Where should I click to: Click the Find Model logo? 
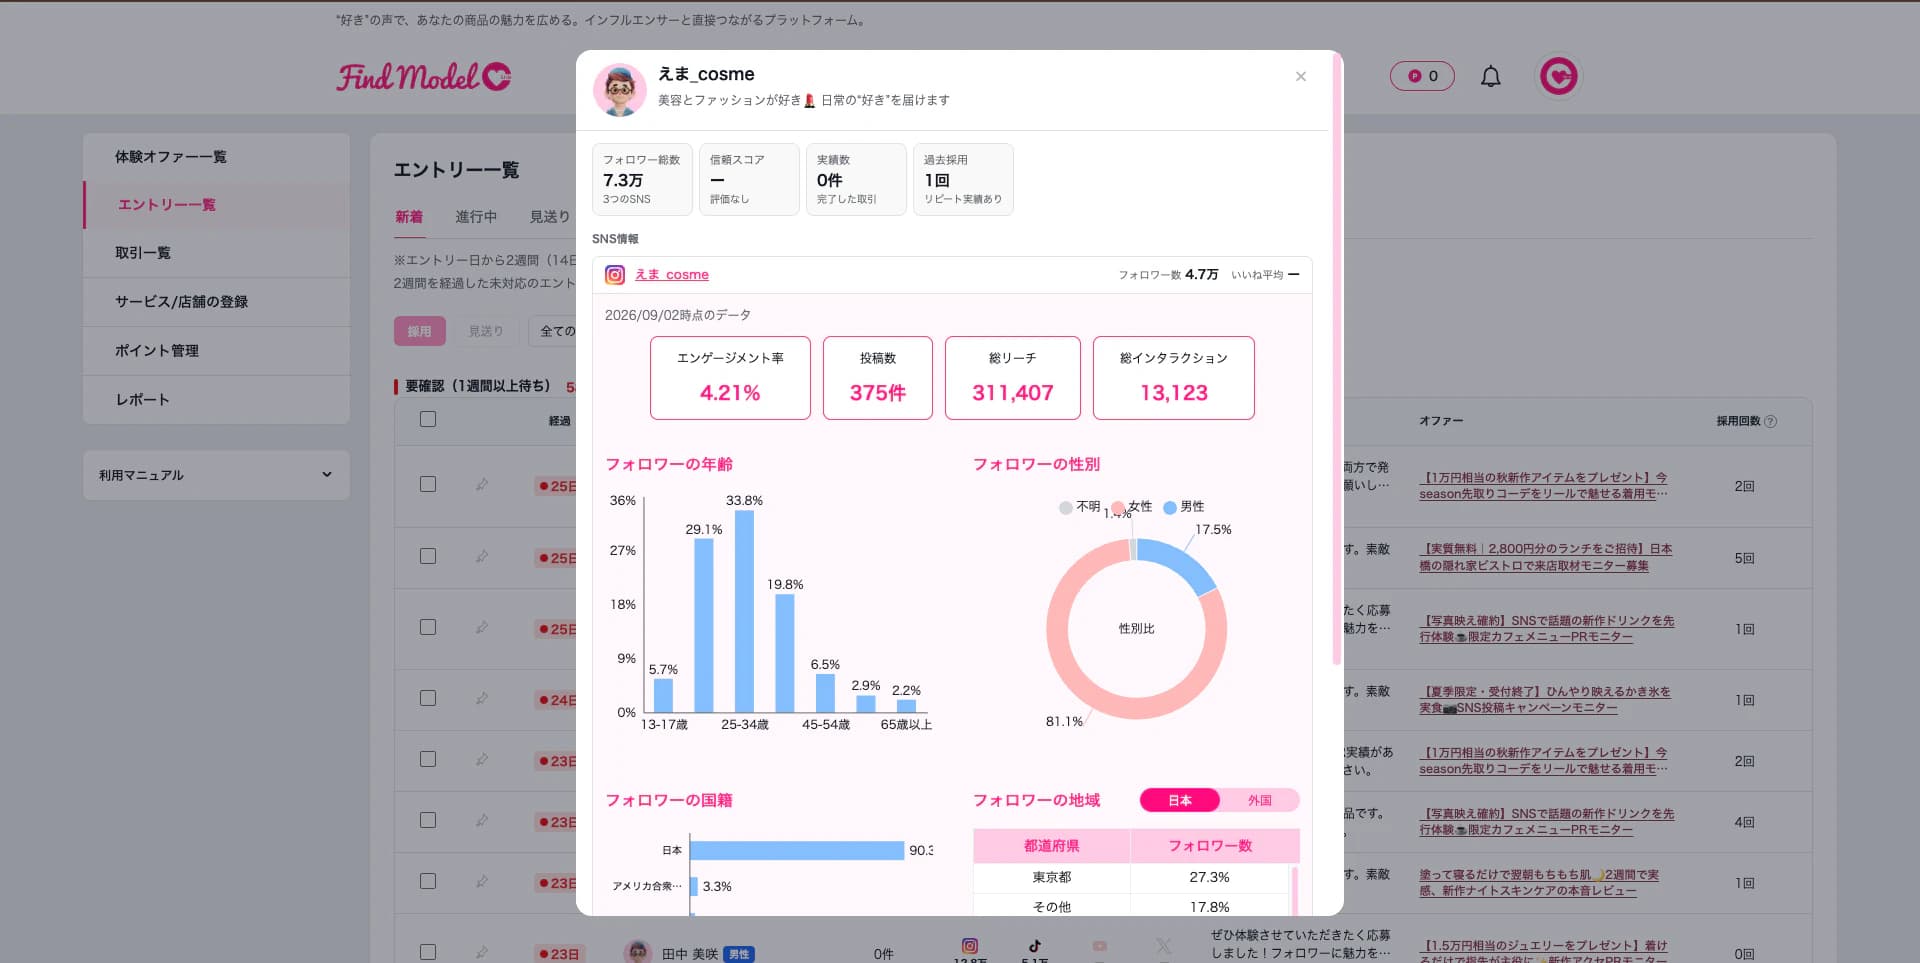point(424,76)
